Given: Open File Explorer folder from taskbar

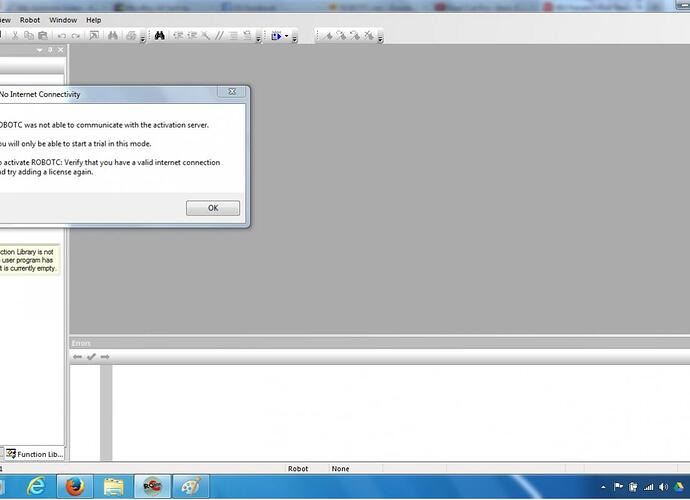Looking at the screenshot, I should tap(114, 486).
